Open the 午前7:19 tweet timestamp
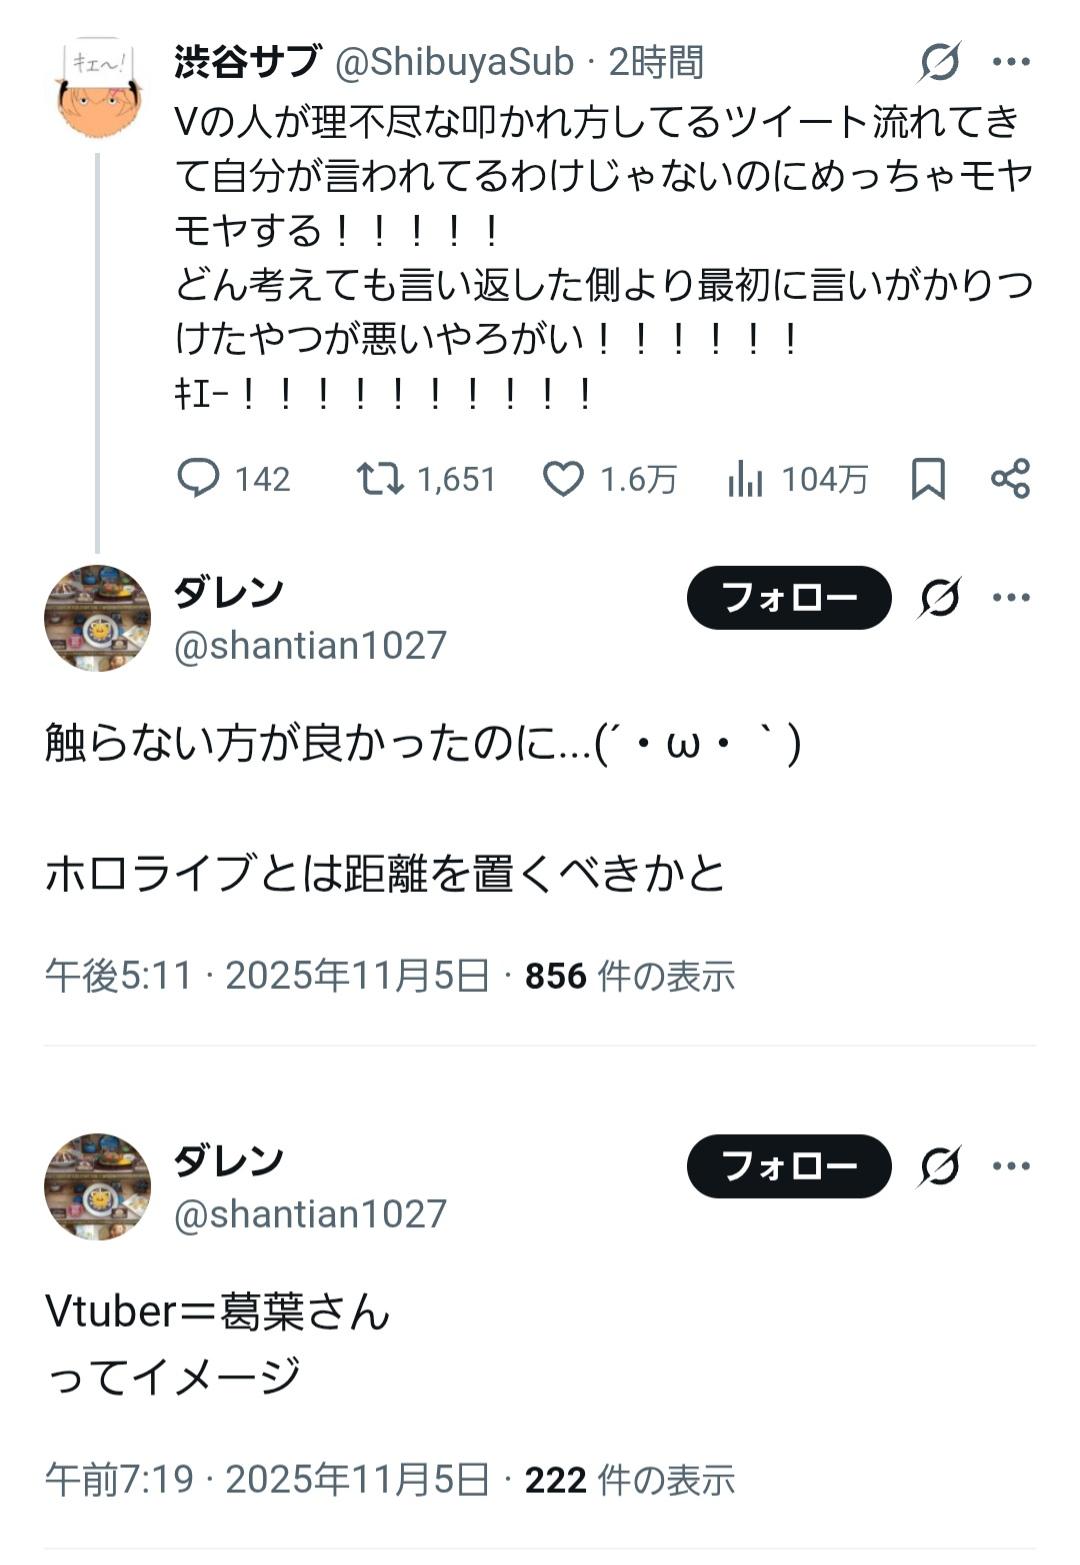 (119, 1479)
